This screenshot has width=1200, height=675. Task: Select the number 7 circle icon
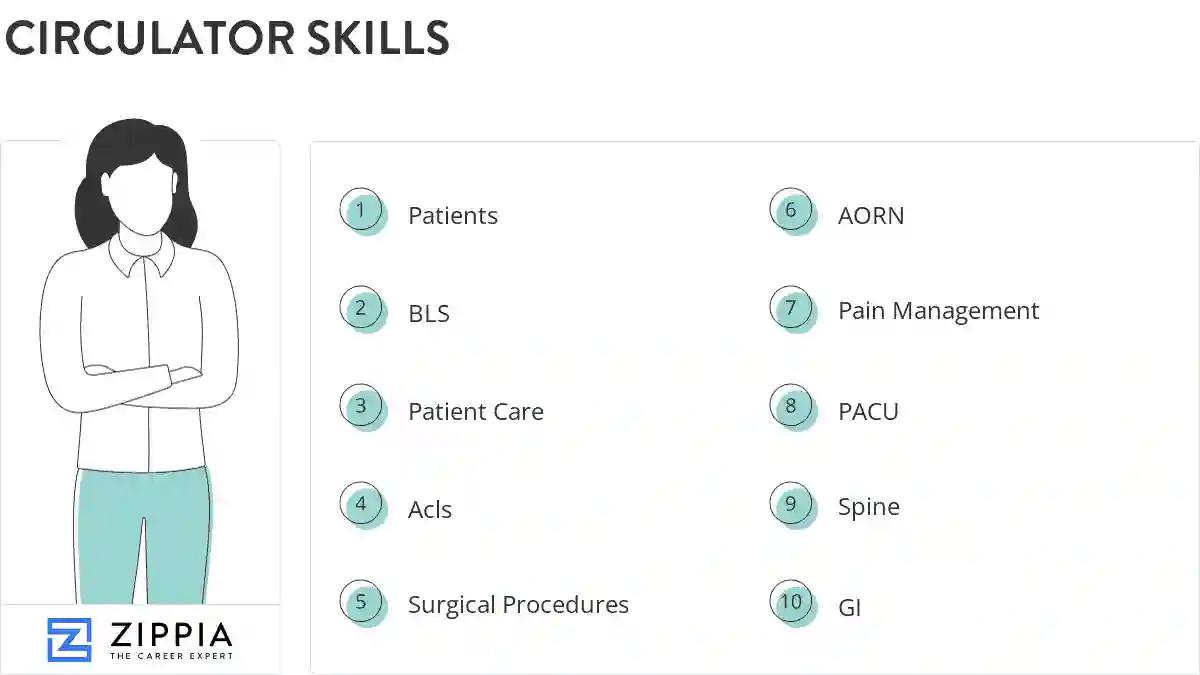point(791,308)
